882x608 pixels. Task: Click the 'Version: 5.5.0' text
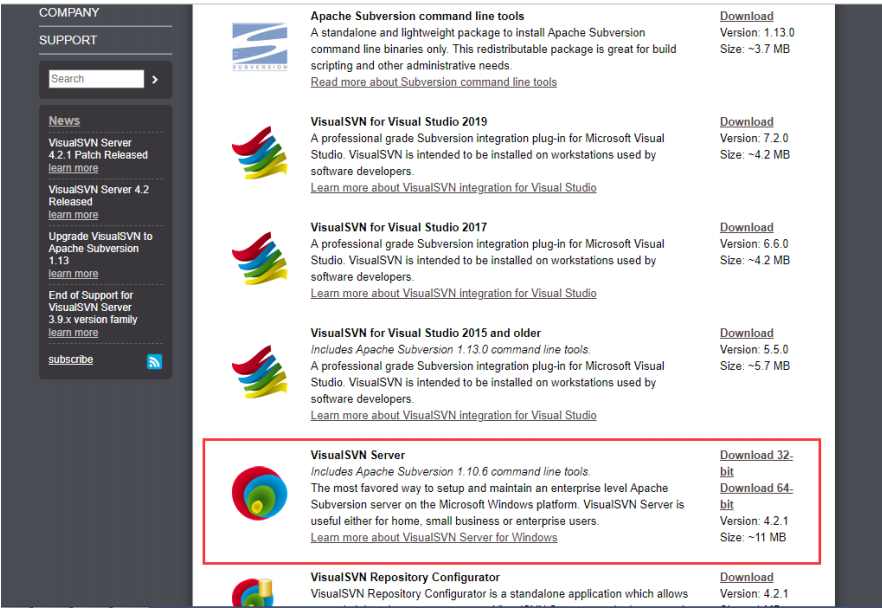[754, 350]
